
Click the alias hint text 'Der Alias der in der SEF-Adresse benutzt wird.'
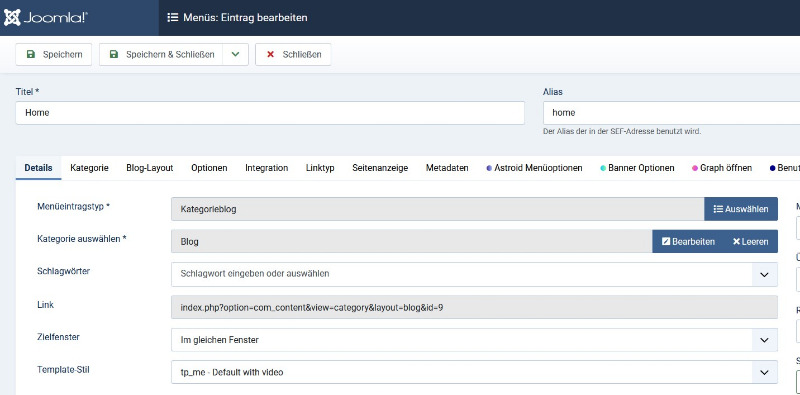[x=622, y=132]
